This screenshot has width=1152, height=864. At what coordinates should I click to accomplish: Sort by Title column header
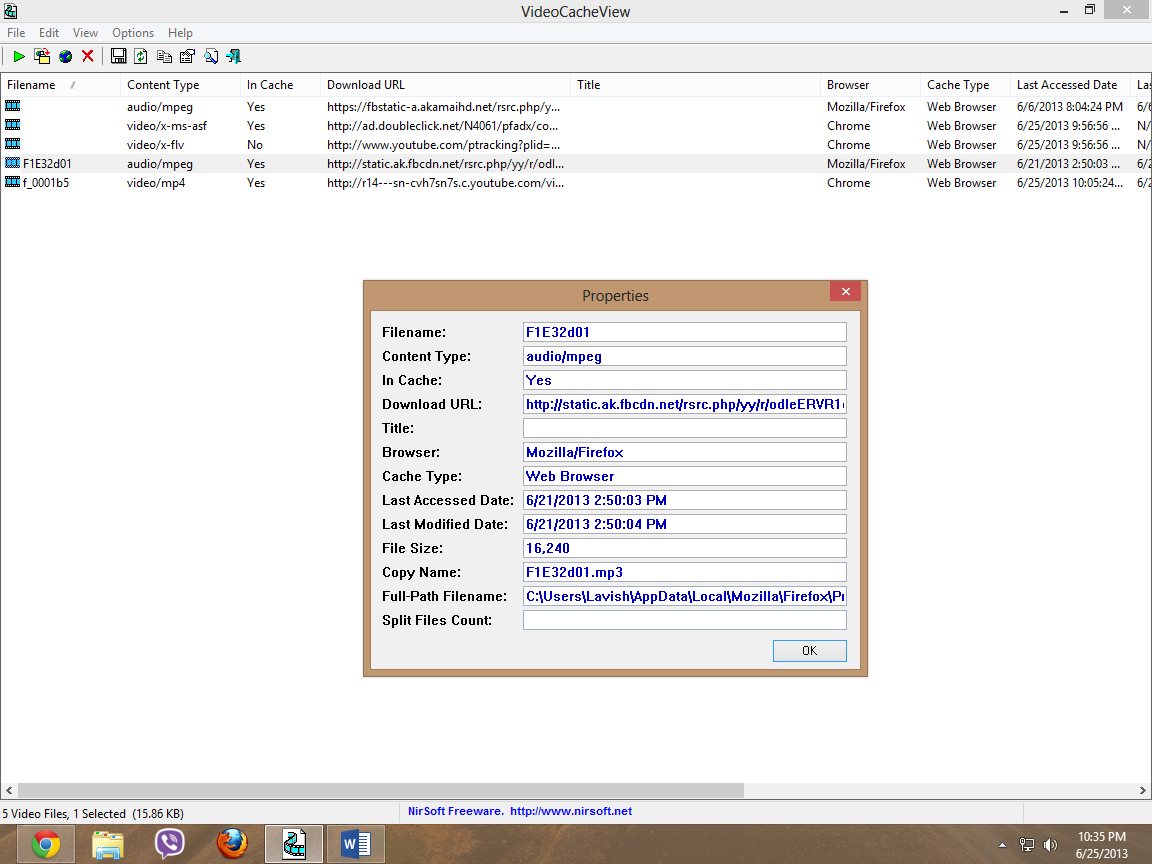click(x=695, y=84)
